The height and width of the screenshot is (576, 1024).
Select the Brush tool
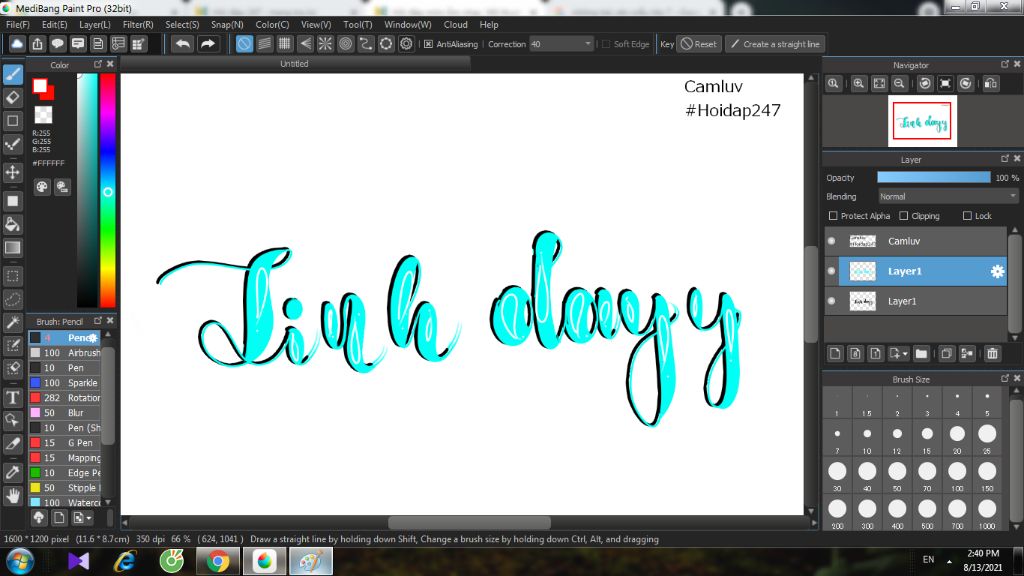coord(12,74)
